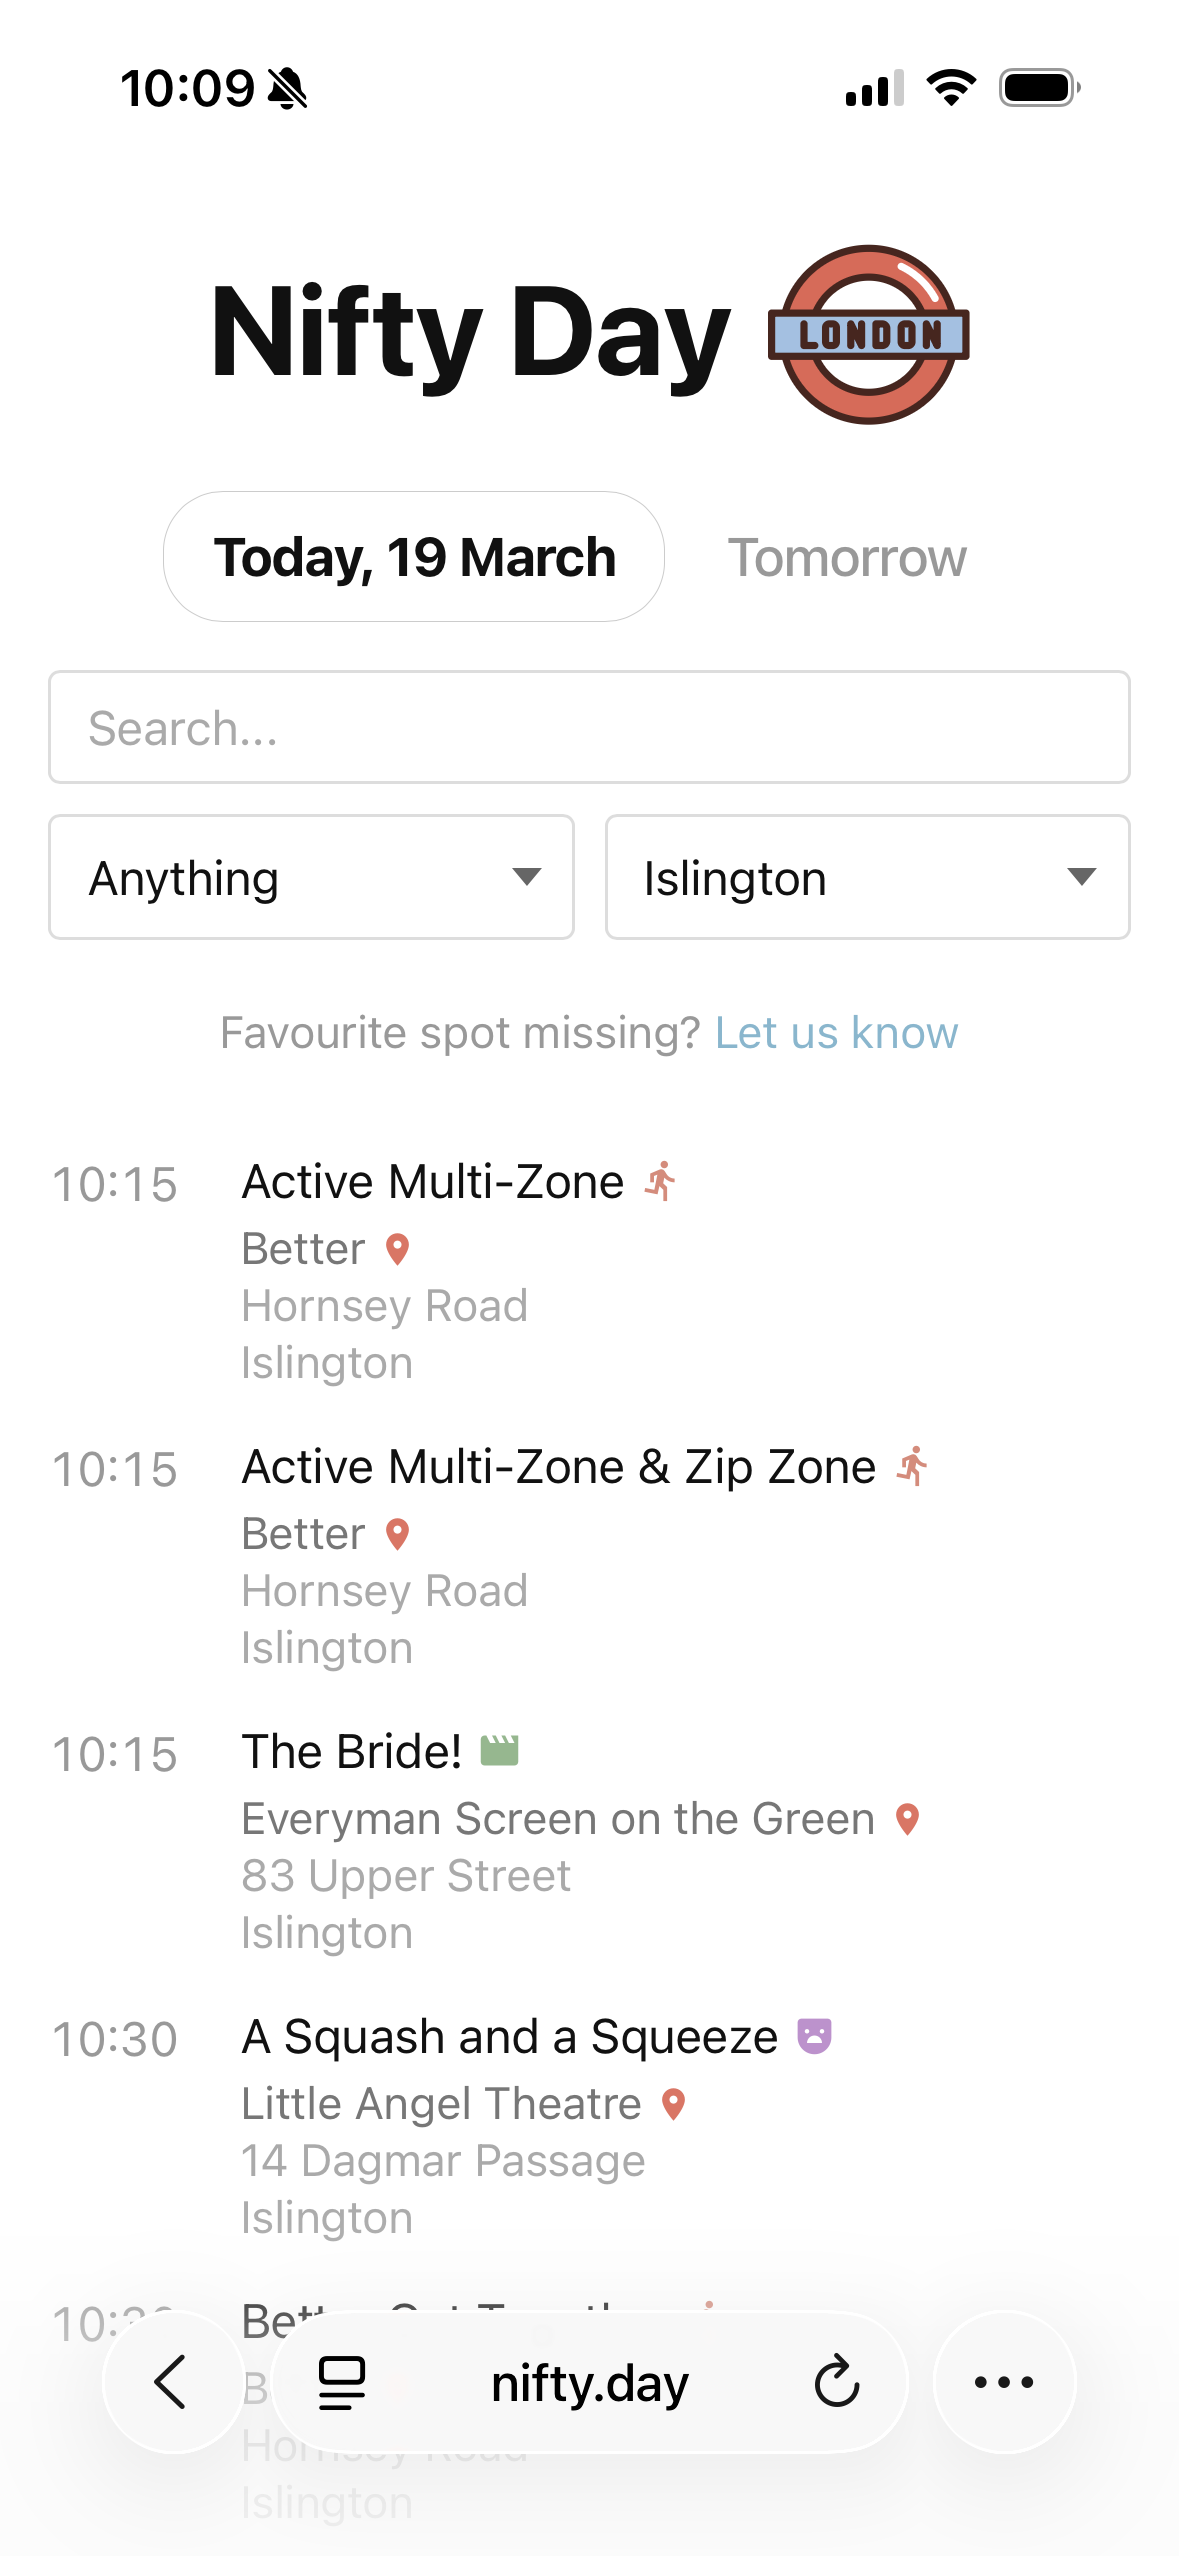Follow the Let us know link
The image size is (1179, 2556).
(x=836, y=1032)
